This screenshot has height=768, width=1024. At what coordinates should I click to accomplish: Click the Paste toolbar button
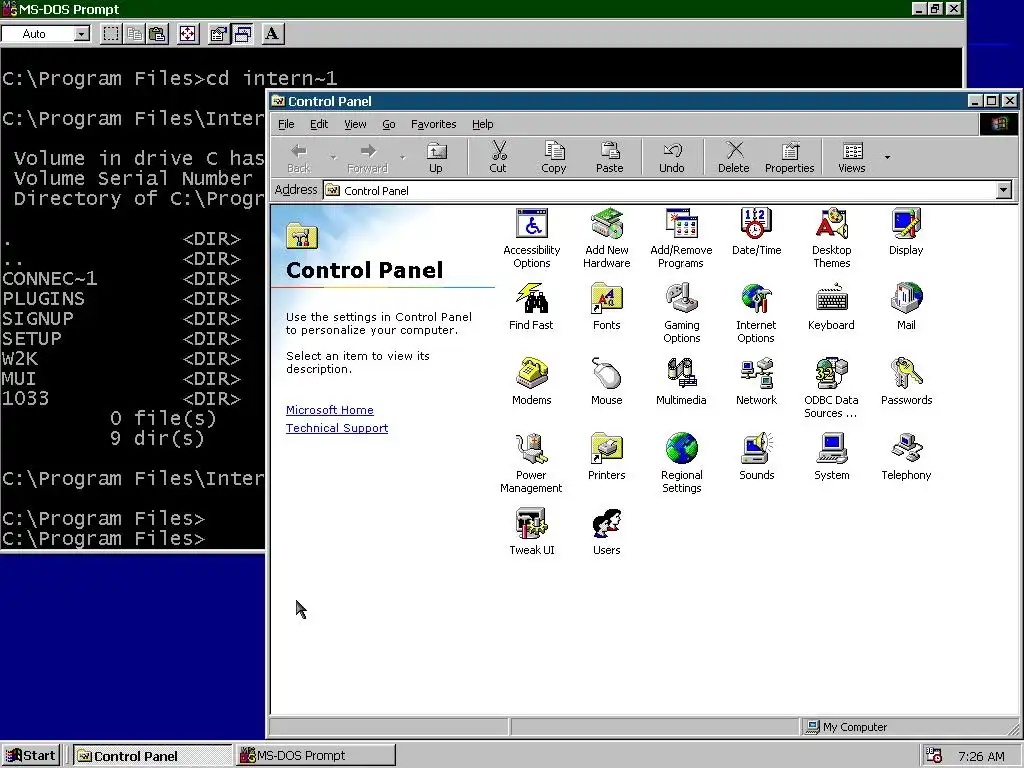pos(609,157)
